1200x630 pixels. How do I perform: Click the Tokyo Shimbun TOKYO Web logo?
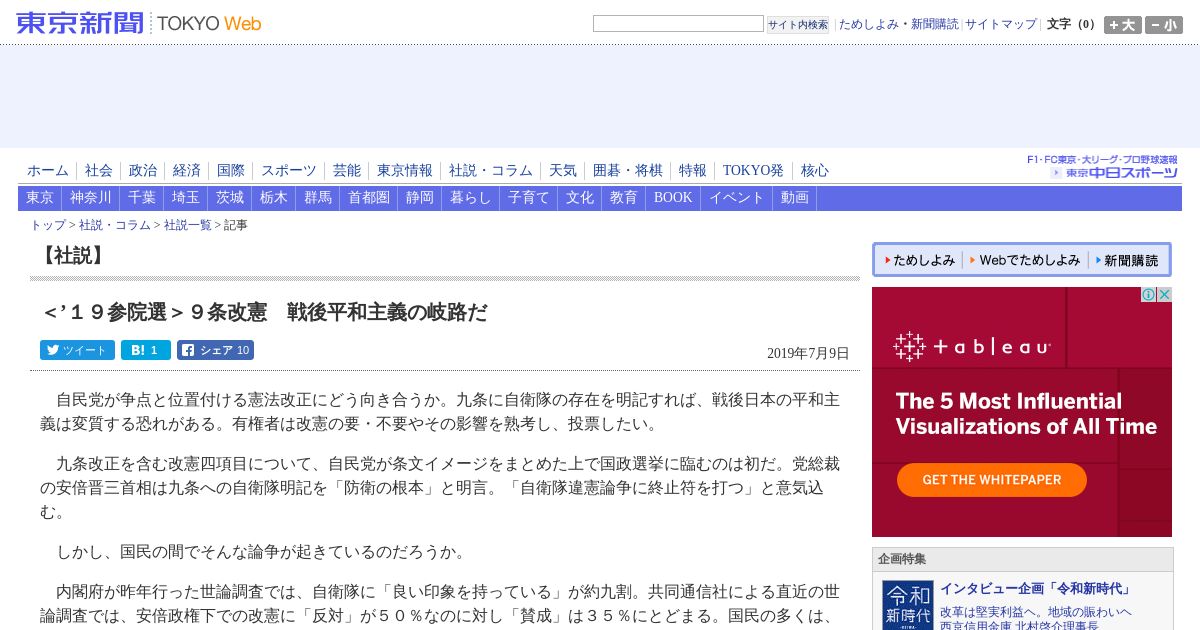(x=139, y=23)
